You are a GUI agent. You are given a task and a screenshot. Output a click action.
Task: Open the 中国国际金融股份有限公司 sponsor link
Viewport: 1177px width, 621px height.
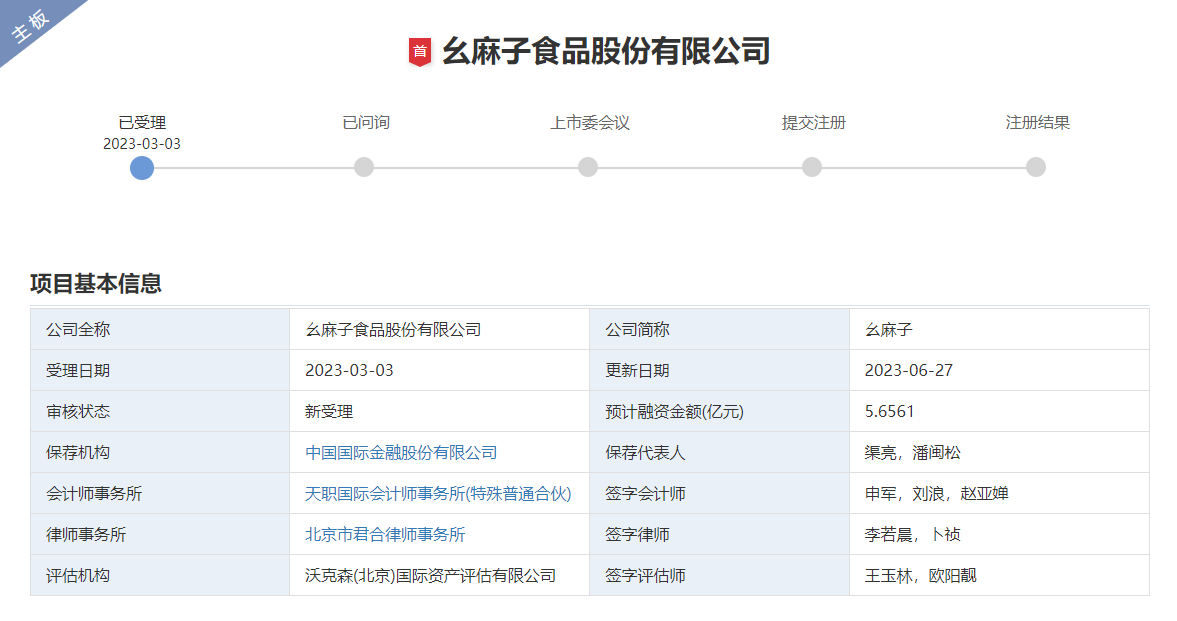point(401,453)
